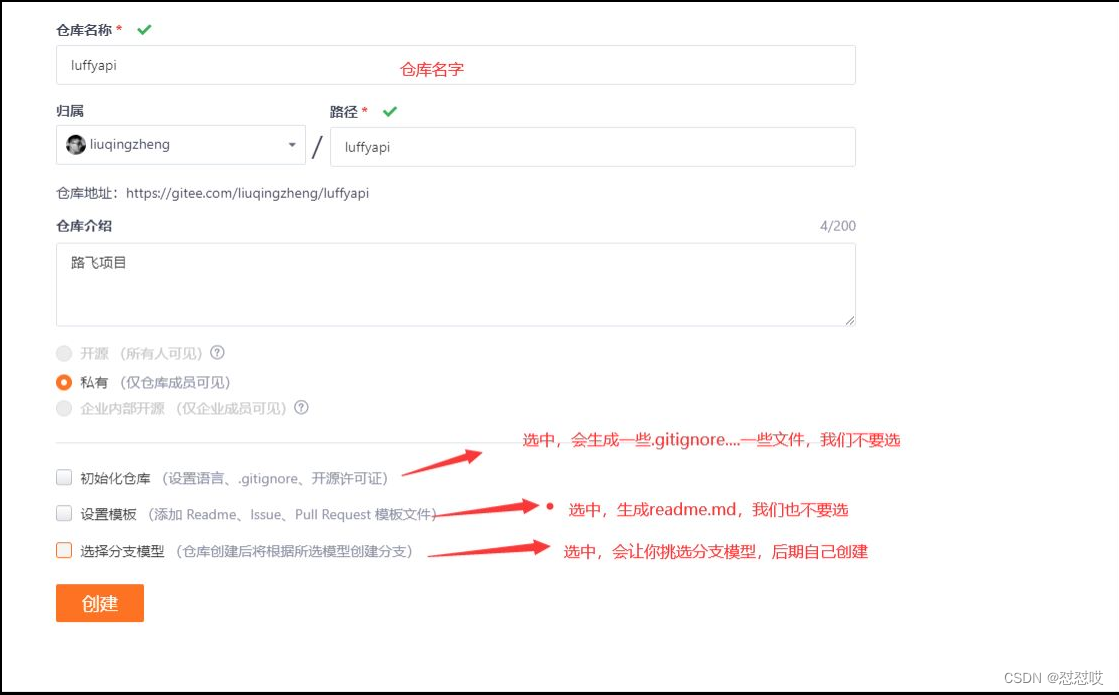Click the 仓库名称 input field containing luffyapi

coord(455,65)
